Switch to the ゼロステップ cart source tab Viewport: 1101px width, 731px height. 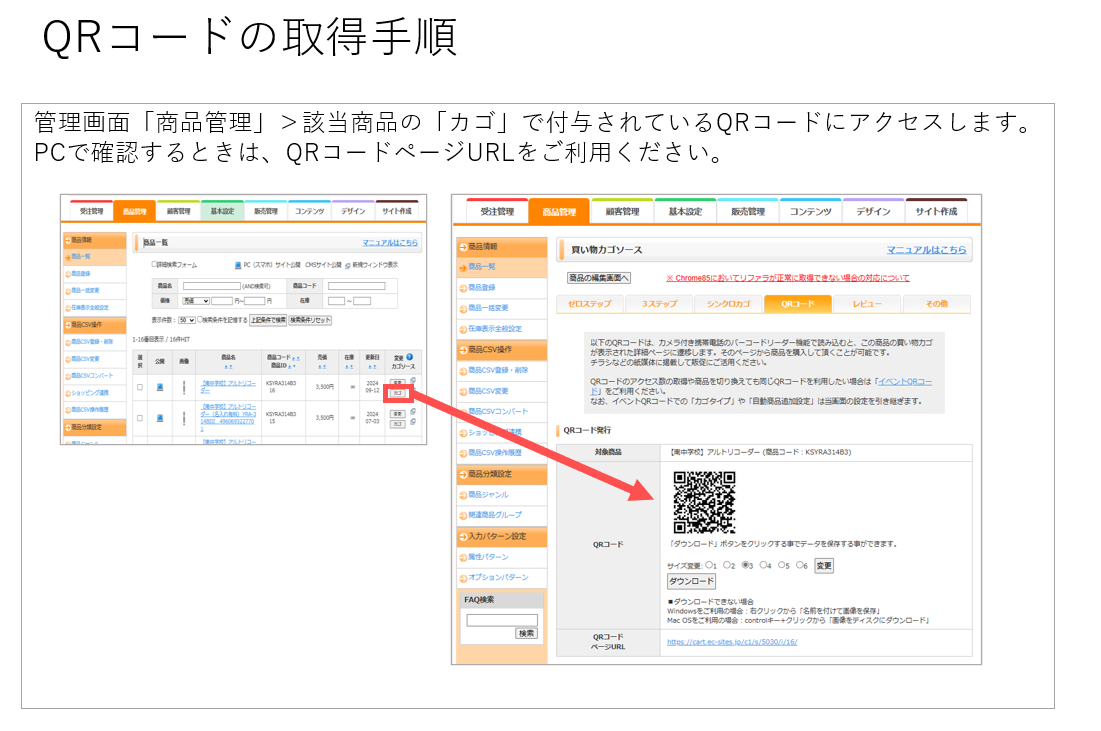(x=590, y=304)
